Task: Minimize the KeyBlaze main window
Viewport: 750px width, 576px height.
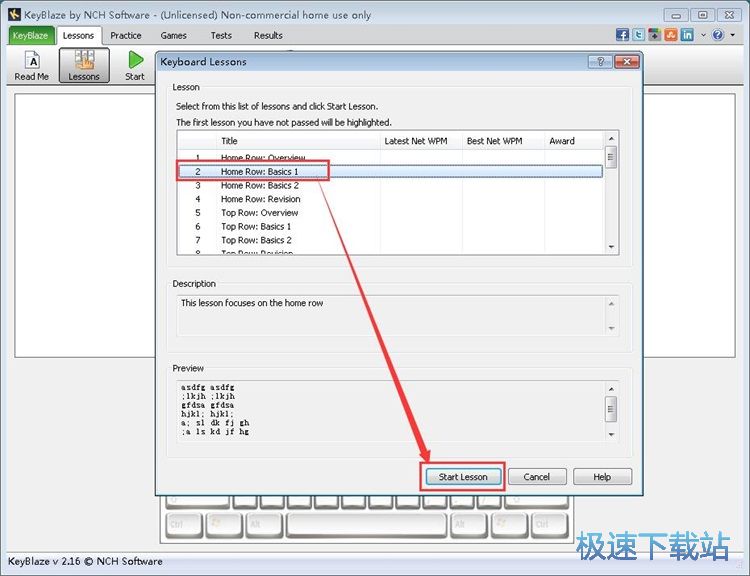Action: [676, 15]
